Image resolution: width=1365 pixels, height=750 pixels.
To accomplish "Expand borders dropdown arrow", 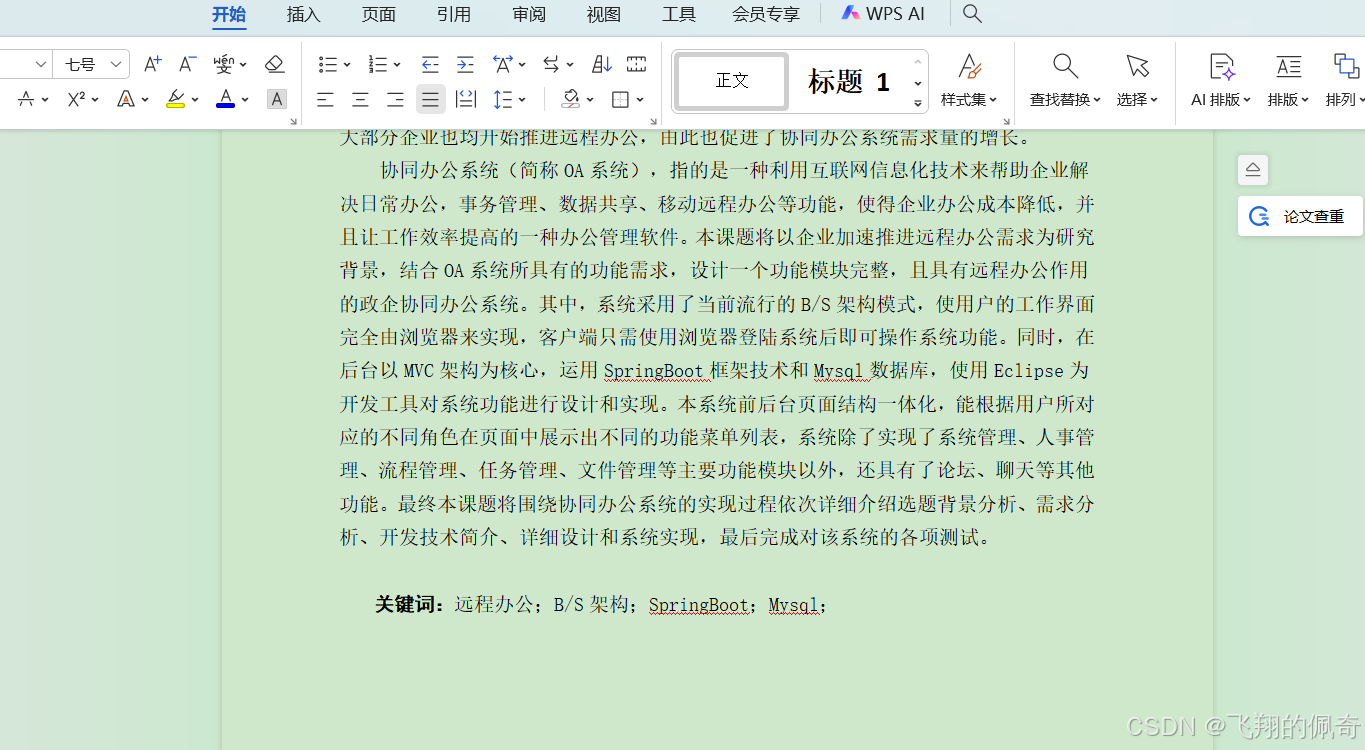I will pyautogui.click(x=640, y=100).
